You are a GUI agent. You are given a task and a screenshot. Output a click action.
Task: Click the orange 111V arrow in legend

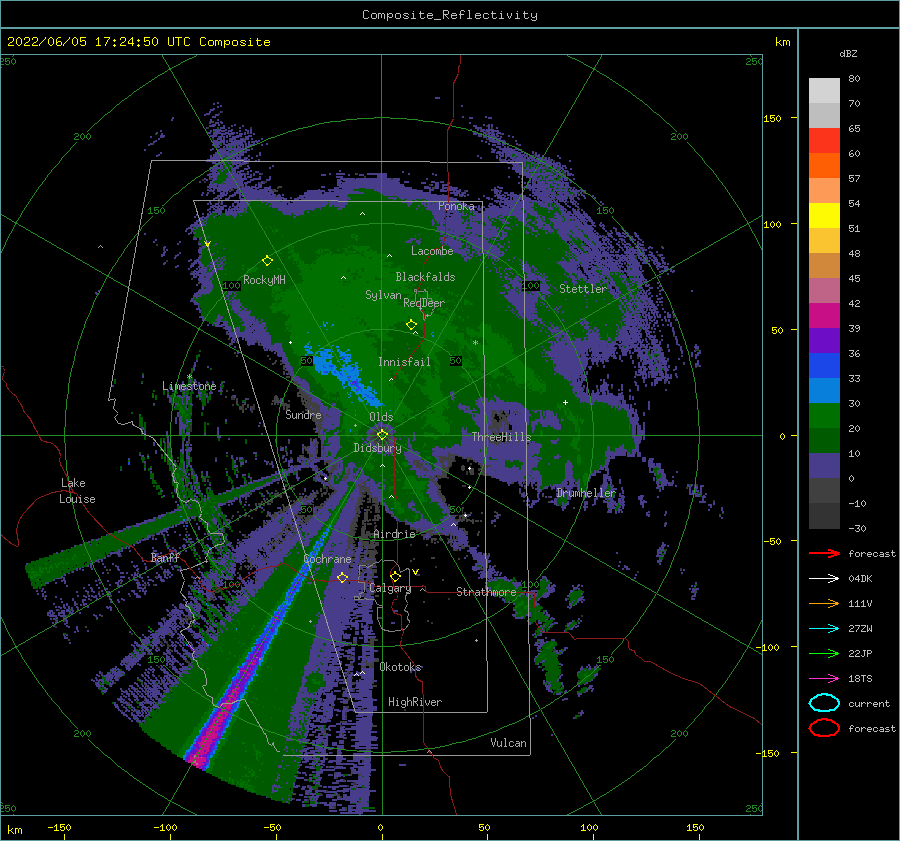(824, 603)
